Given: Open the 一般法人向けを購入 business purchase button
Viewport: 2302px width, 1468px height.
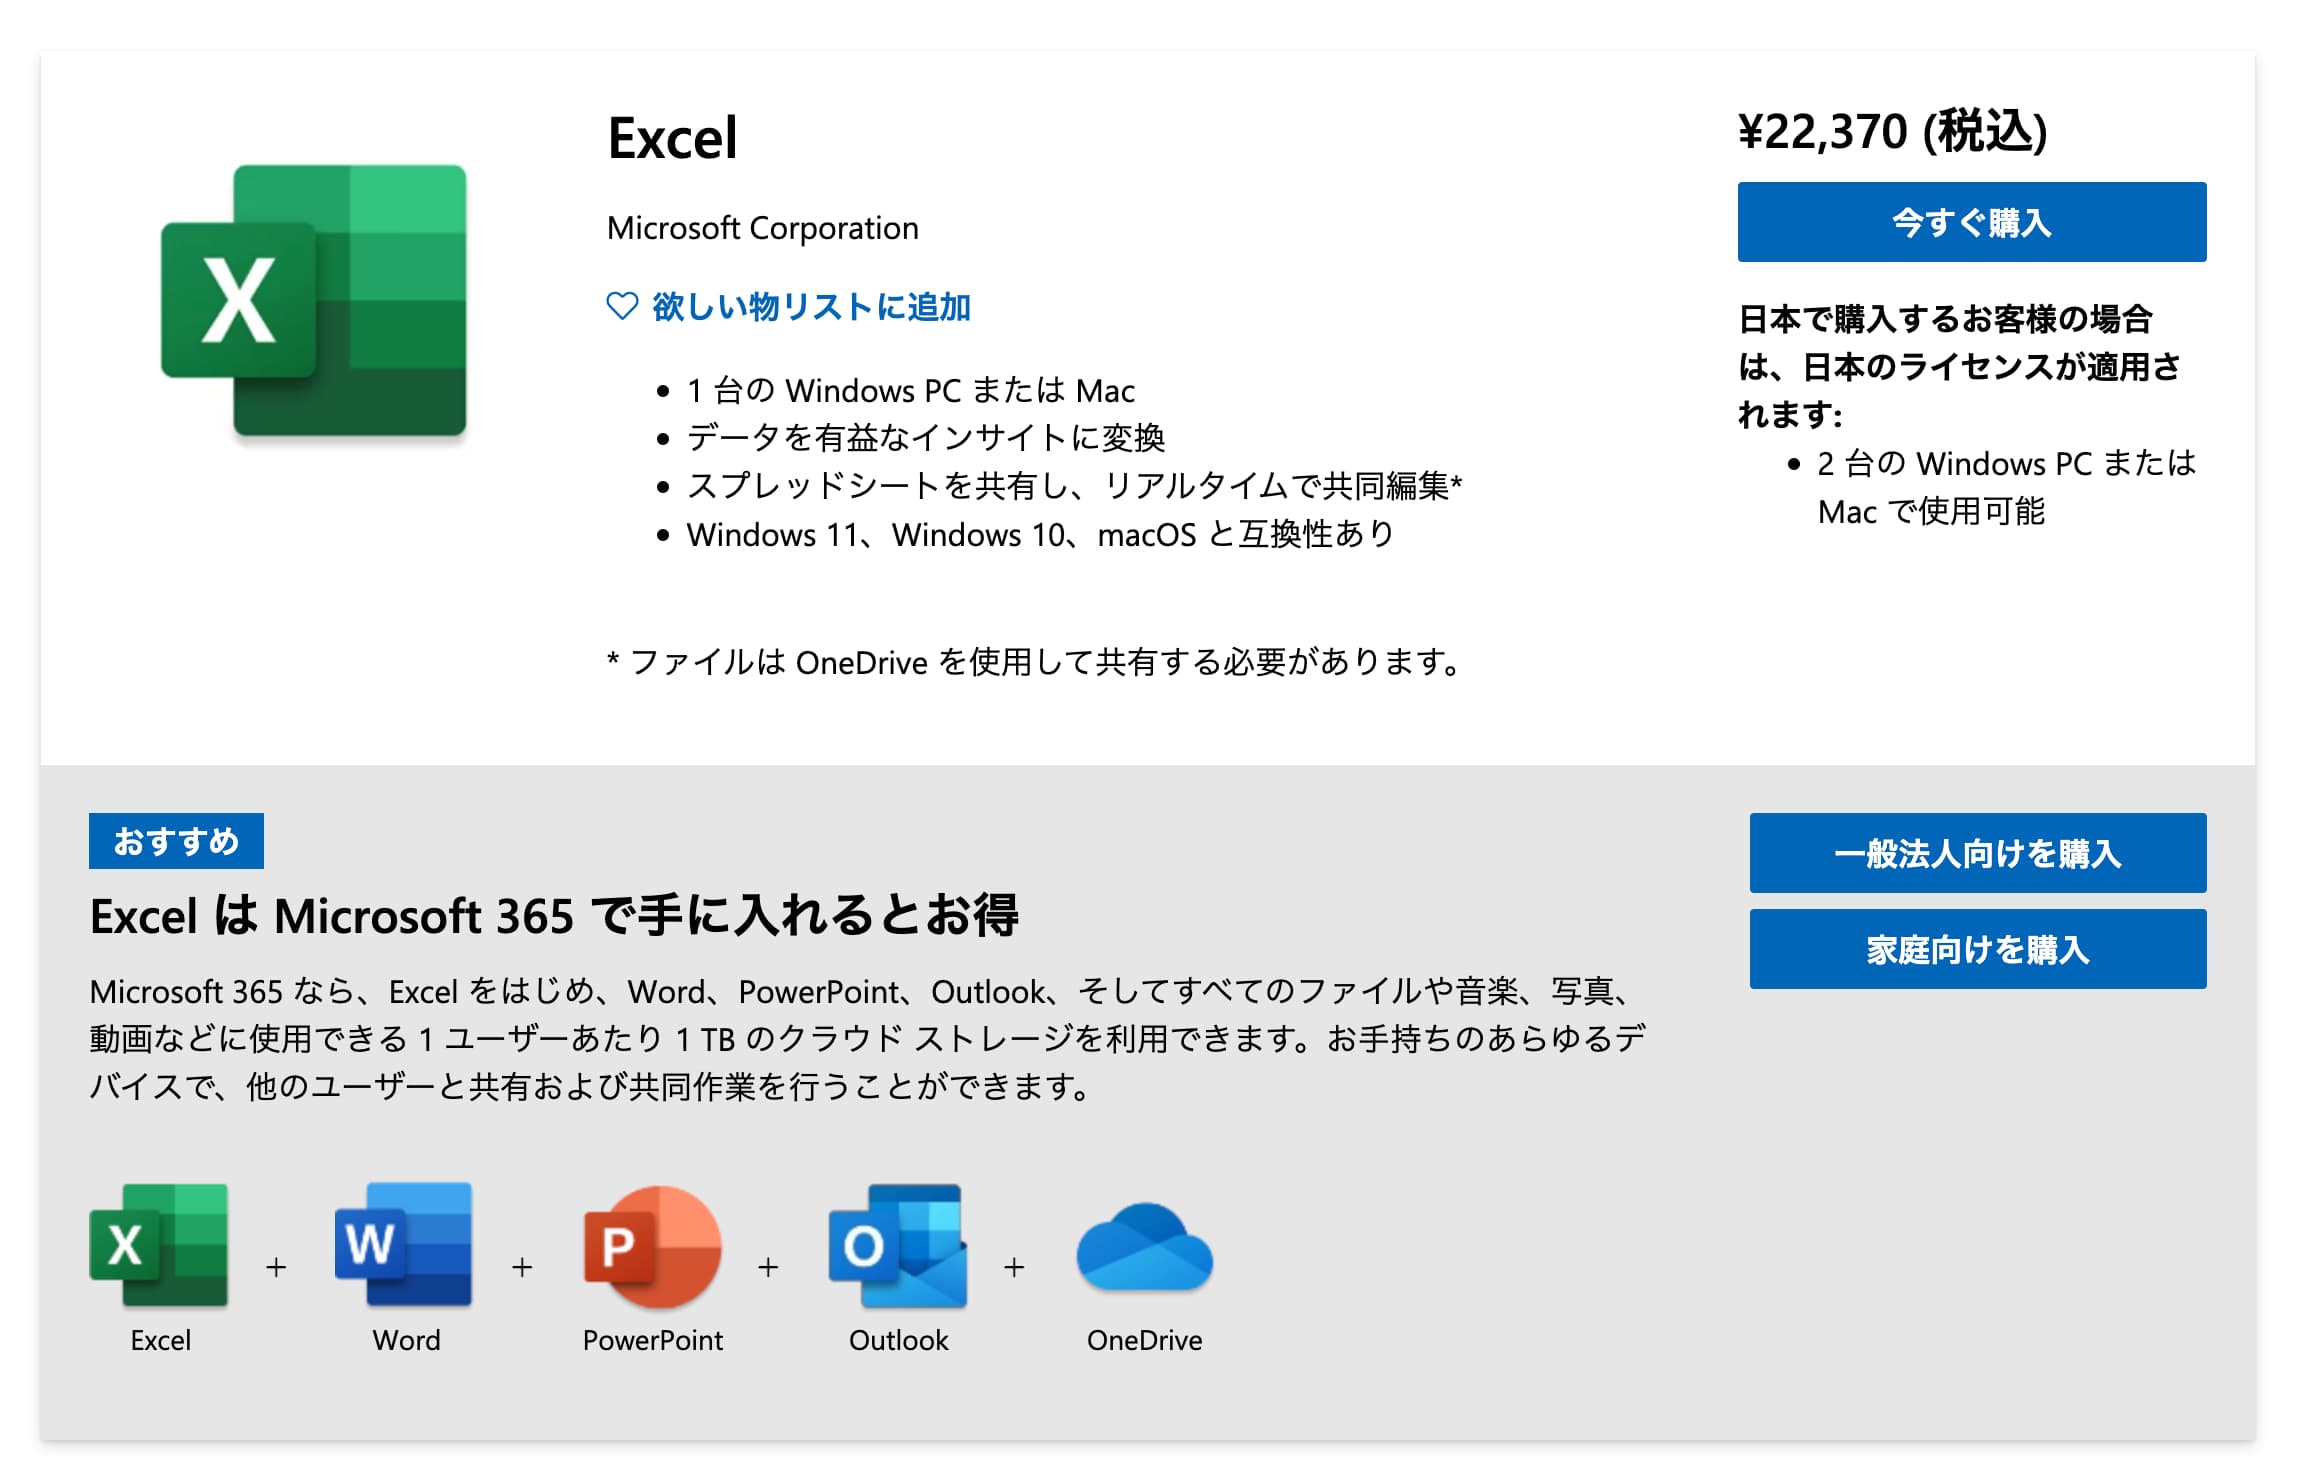Looking at the screenshot, I should point(1977,853).
